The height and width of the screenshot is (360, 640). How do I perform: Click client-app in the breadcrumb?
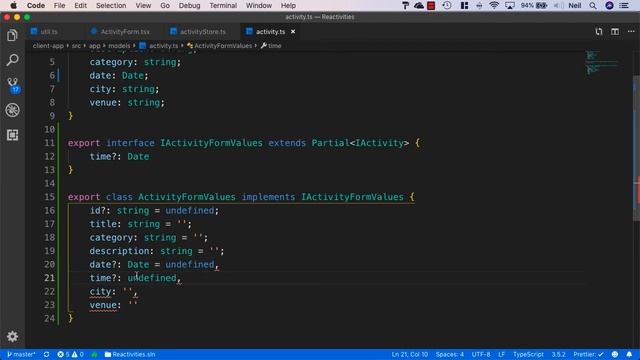click(48, 46)
